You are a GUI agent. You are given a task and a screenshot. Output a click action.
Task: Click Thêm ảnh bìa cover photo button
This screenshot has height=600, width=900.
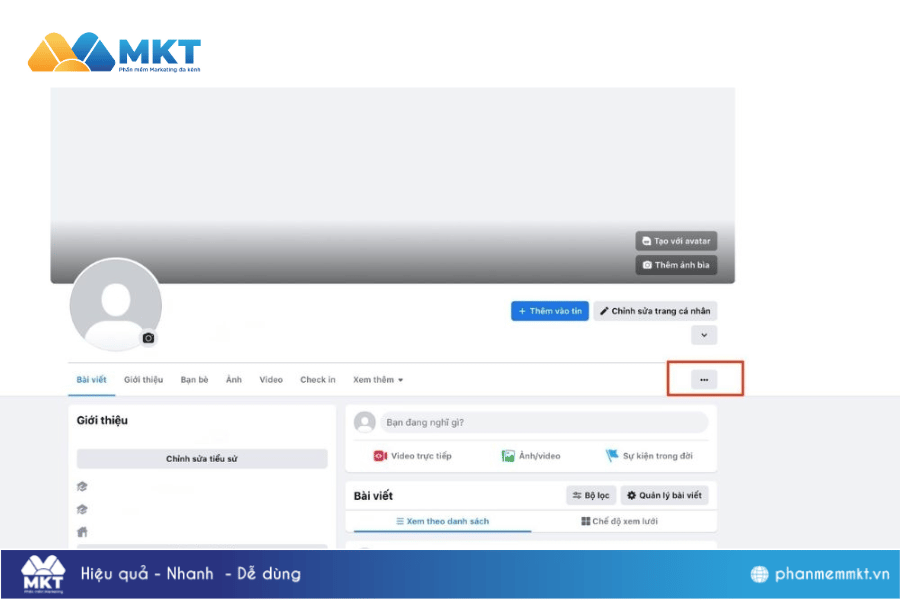pyautogui.click(x=676, y=265)
